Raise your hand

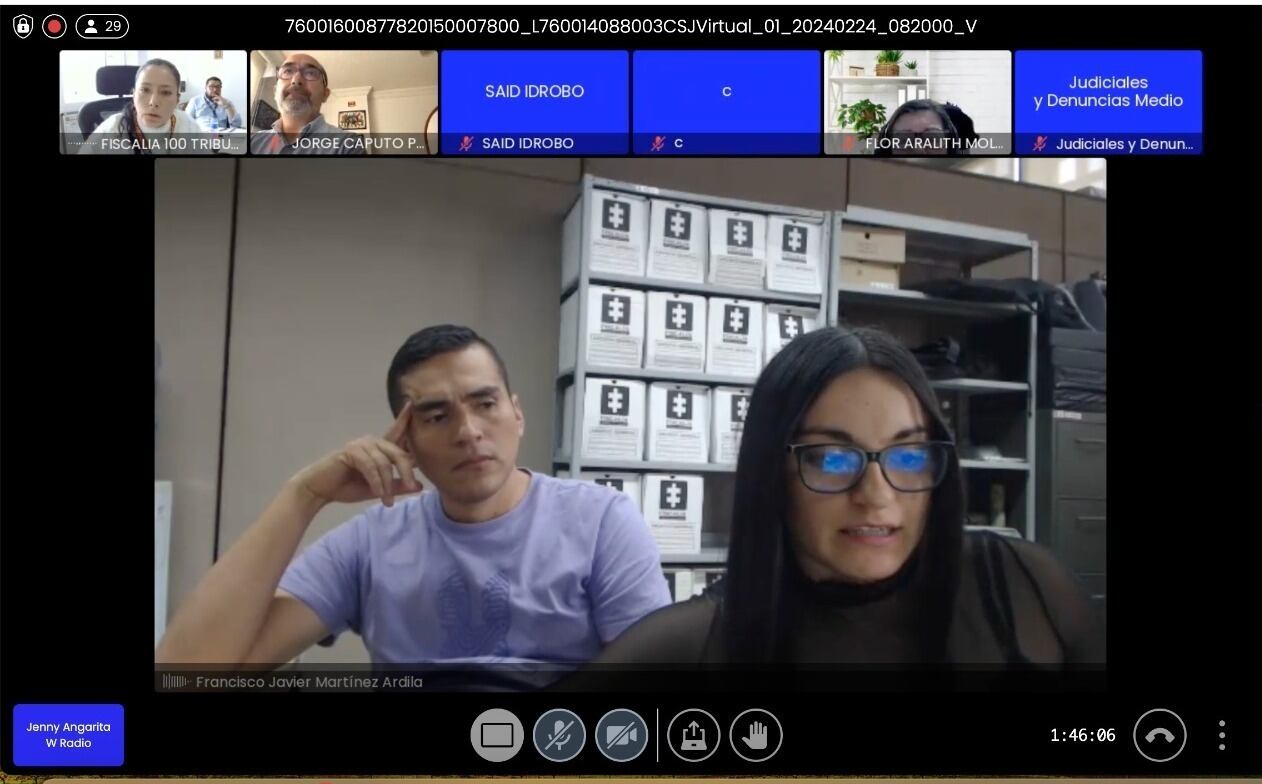tap(756, 736)
